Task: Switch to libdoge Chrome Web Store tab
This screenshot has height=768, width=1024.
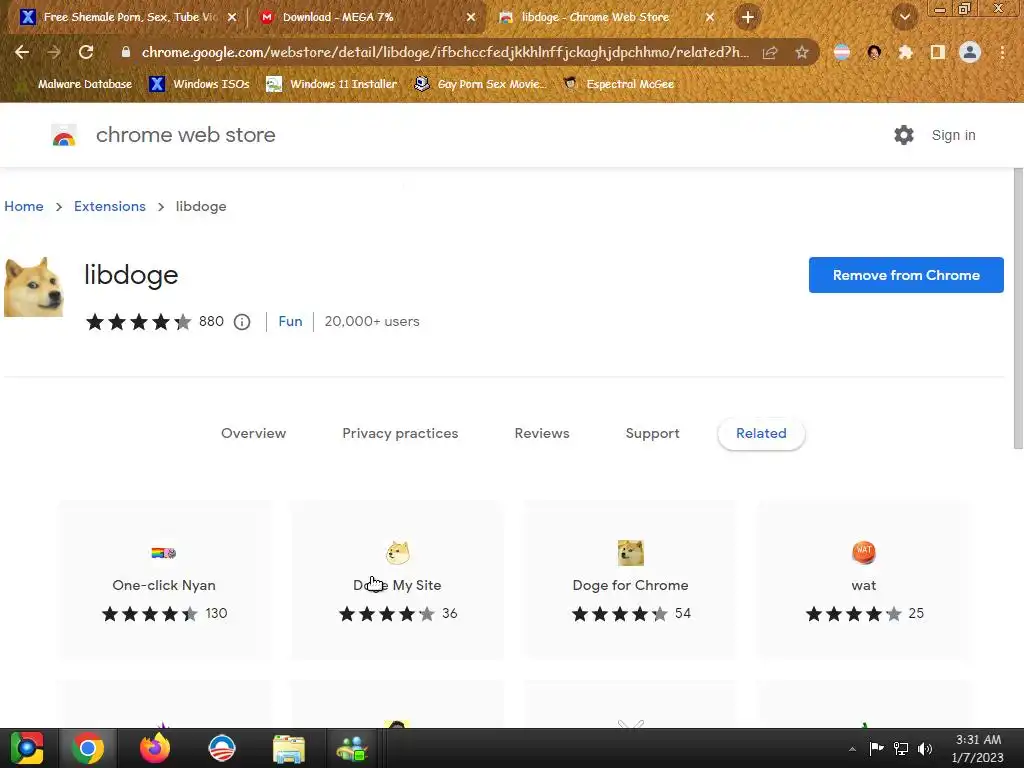Action: 605,17
